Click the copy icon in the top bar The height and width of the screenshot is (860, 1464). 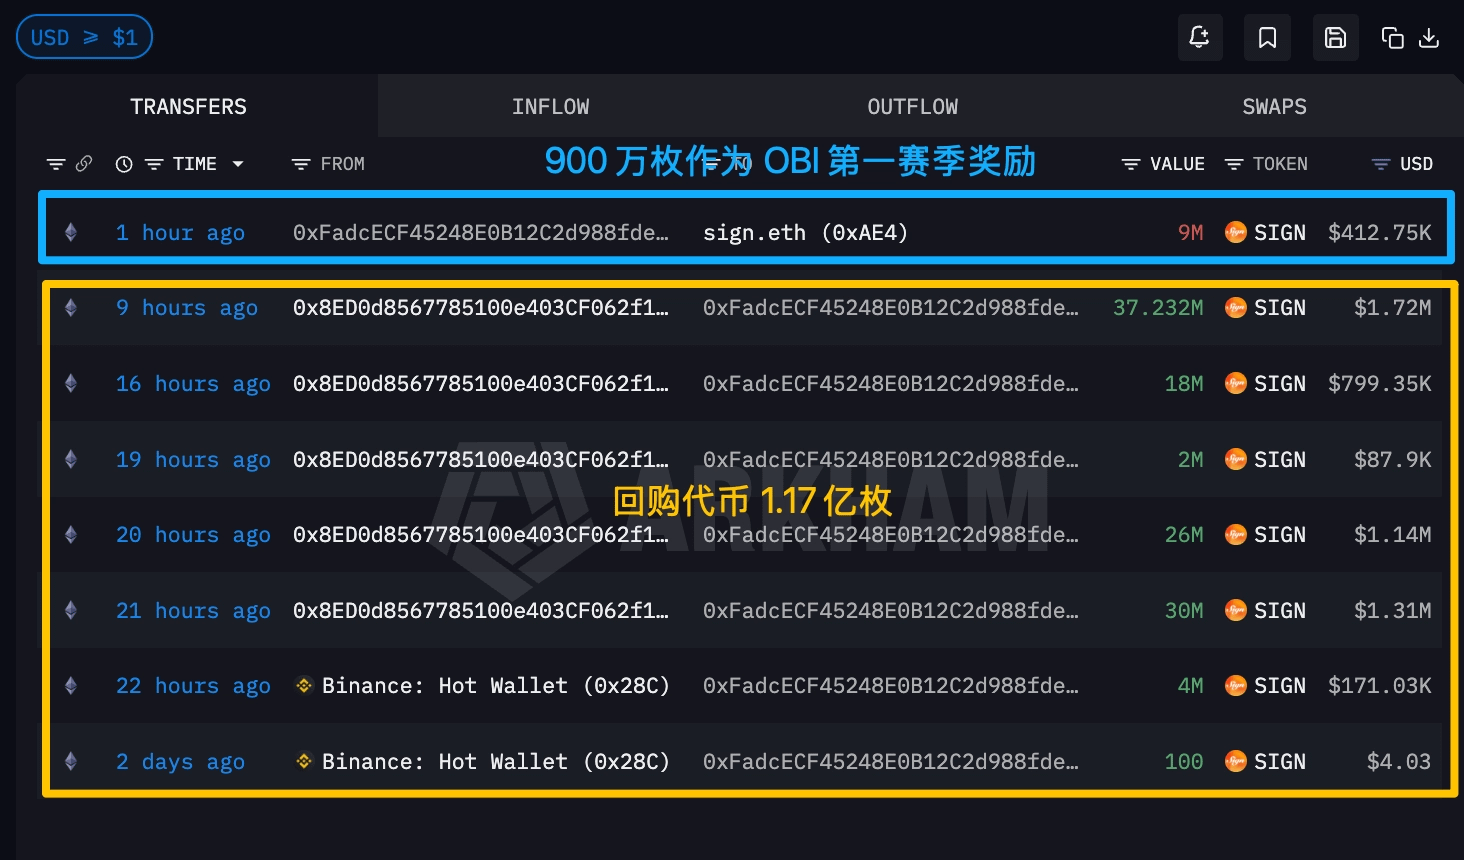(1392, 38)
